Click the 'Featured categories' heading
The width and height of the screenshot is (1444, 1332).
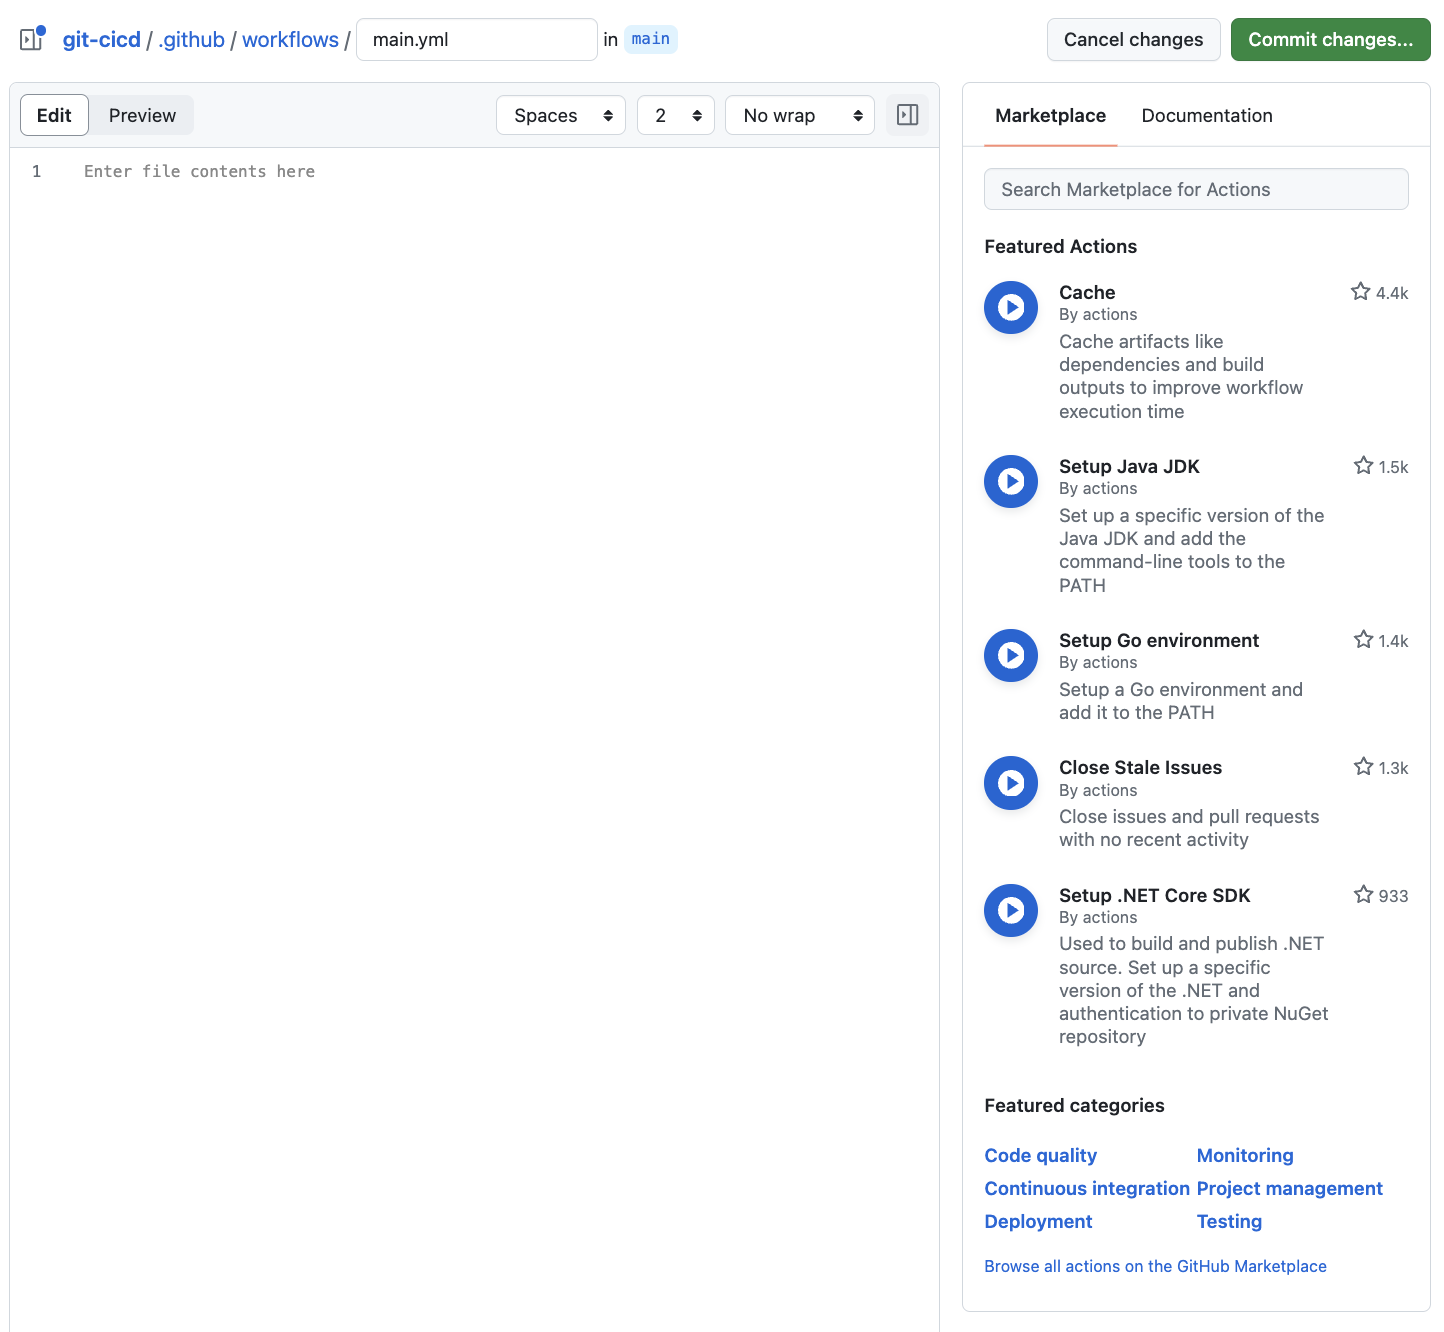pyautogui.click(x=1074, y=1105)
